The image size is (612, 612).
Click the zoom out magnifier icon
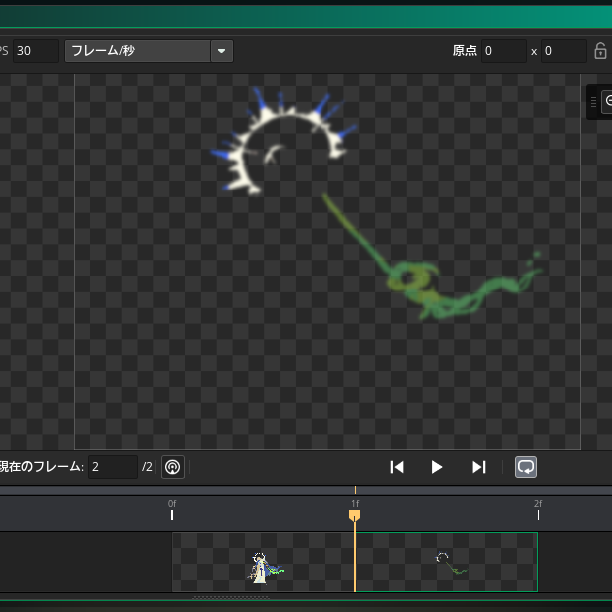(607, 102)
